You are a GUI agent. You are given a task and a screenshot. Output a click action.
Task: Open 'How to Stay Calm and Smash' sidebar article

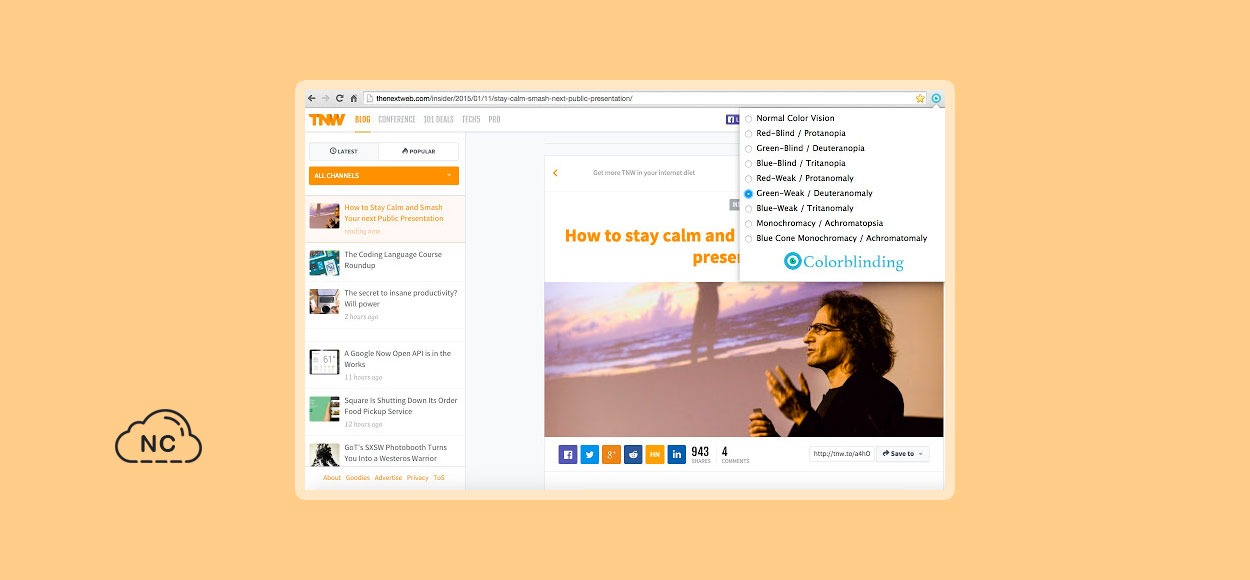(x=394, y=213)
